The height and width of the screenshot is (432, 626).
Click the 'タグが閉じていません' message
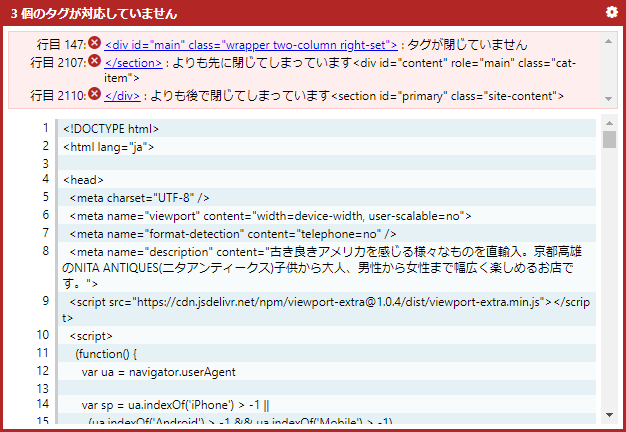[468, 45]
